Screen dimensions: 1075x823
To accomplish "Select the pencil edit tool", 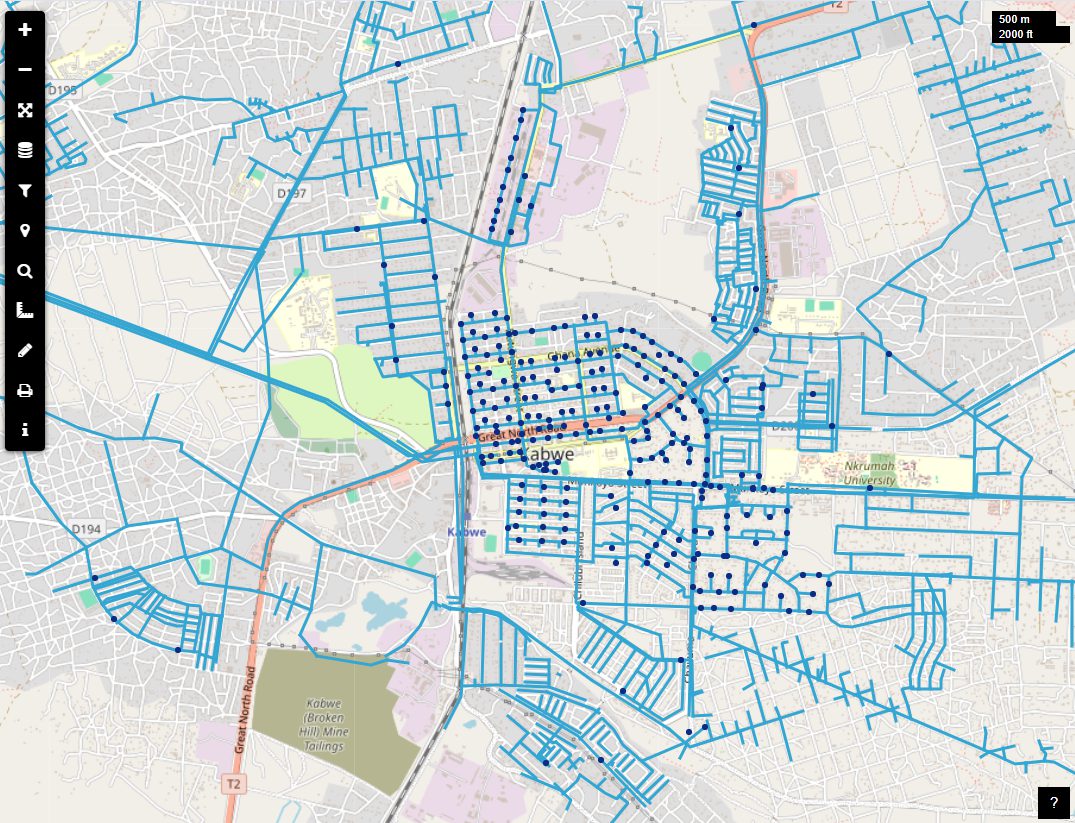I will point(25,350).
